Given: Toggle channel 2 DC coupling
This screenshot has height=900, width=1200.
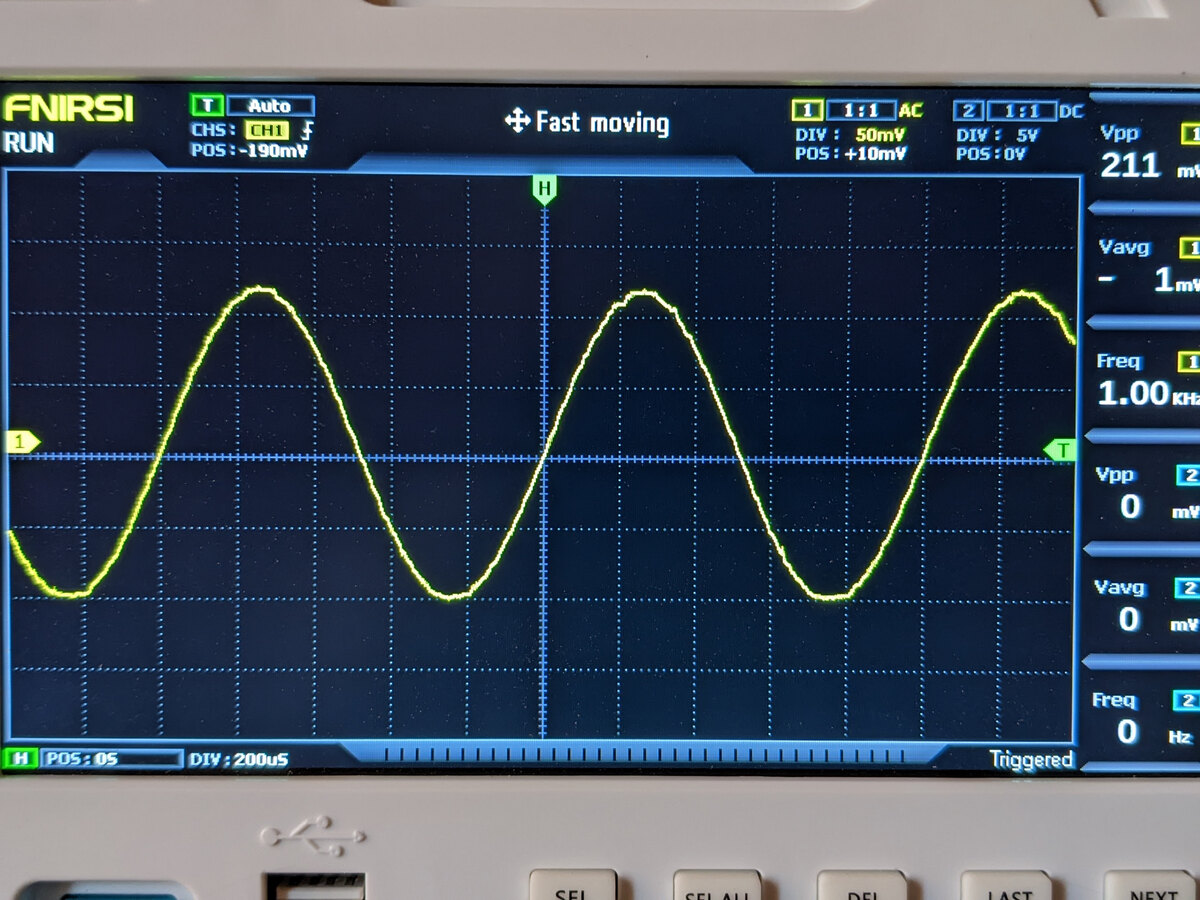Looking at the screenshot, I should (x=1071, y=111).
